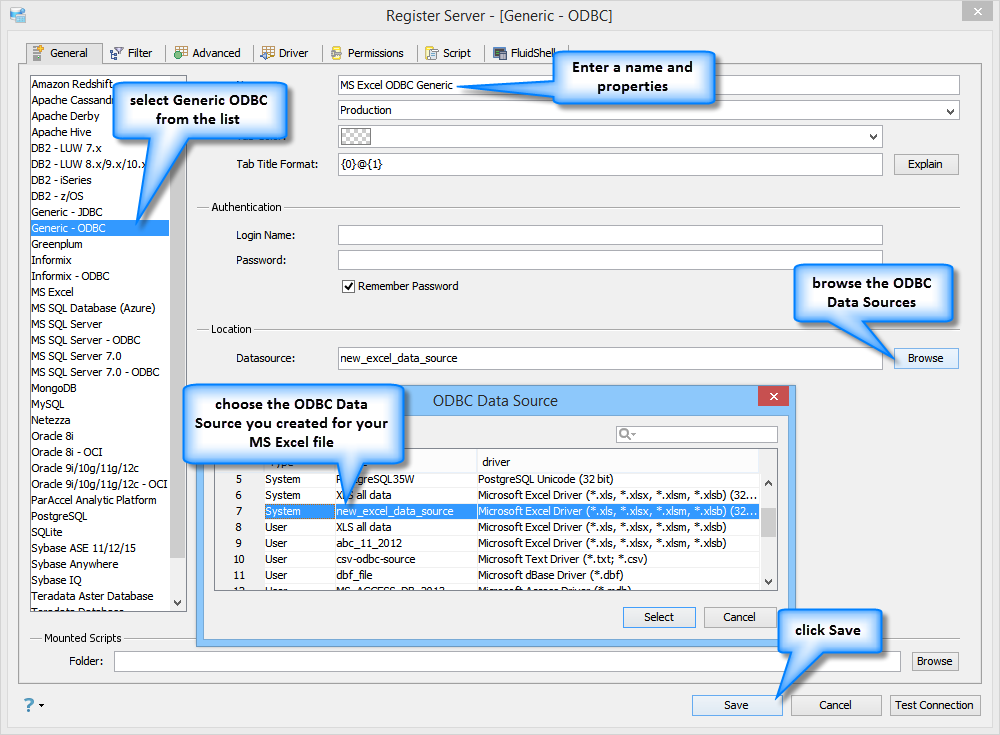
Task: Open the help question mark menu
Action: (x=33, y=704)
